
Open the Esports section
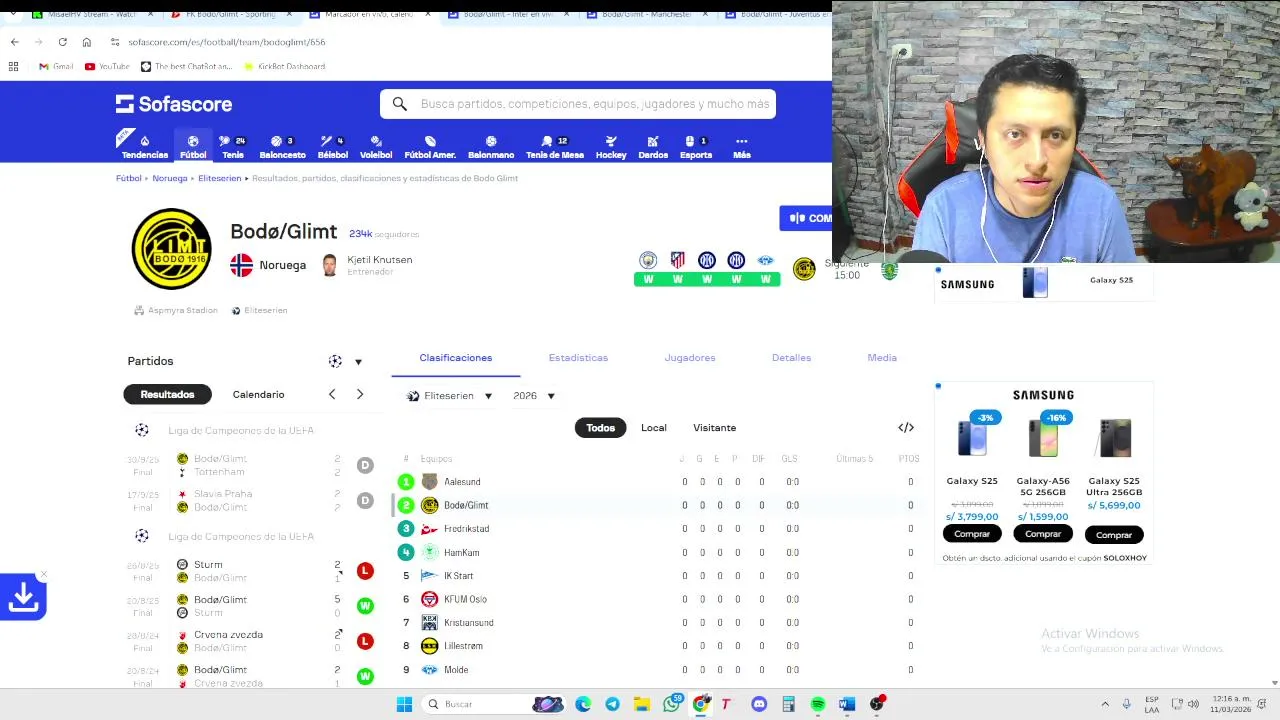click(696, 147)
